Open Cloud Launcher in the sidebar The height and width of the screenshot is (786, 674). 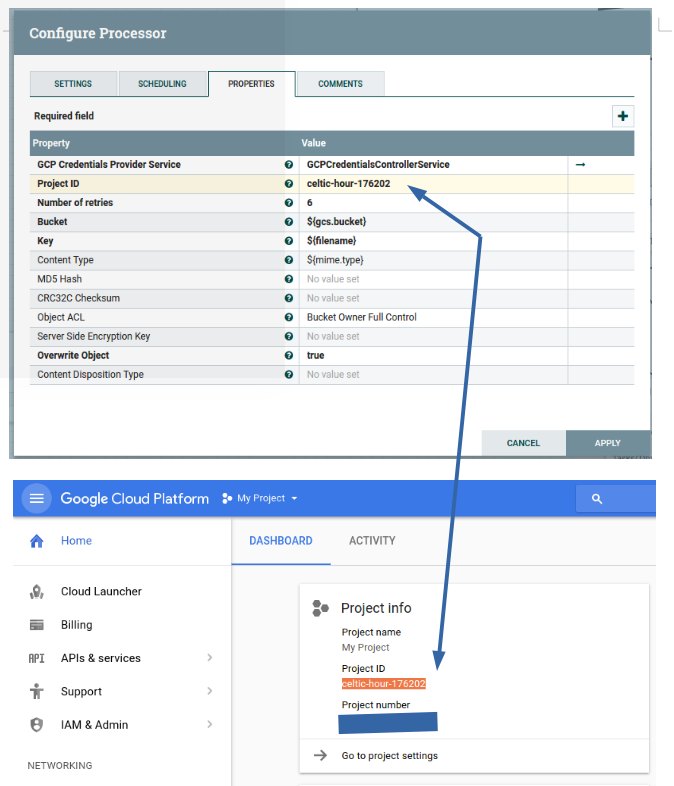pos(101,591)
